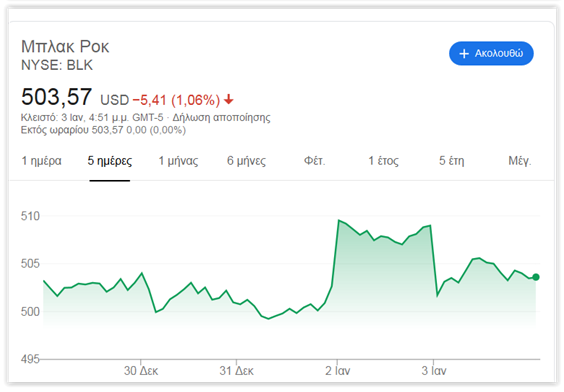
Task: Click the 30 Δεκ date axis label
Action: click(x=141, y=371)
